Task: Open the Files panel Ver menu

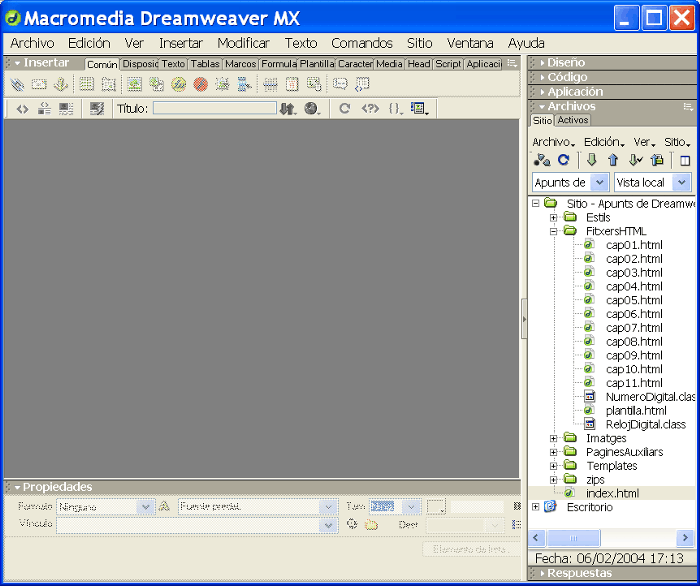Action: [x=644, y=142]
